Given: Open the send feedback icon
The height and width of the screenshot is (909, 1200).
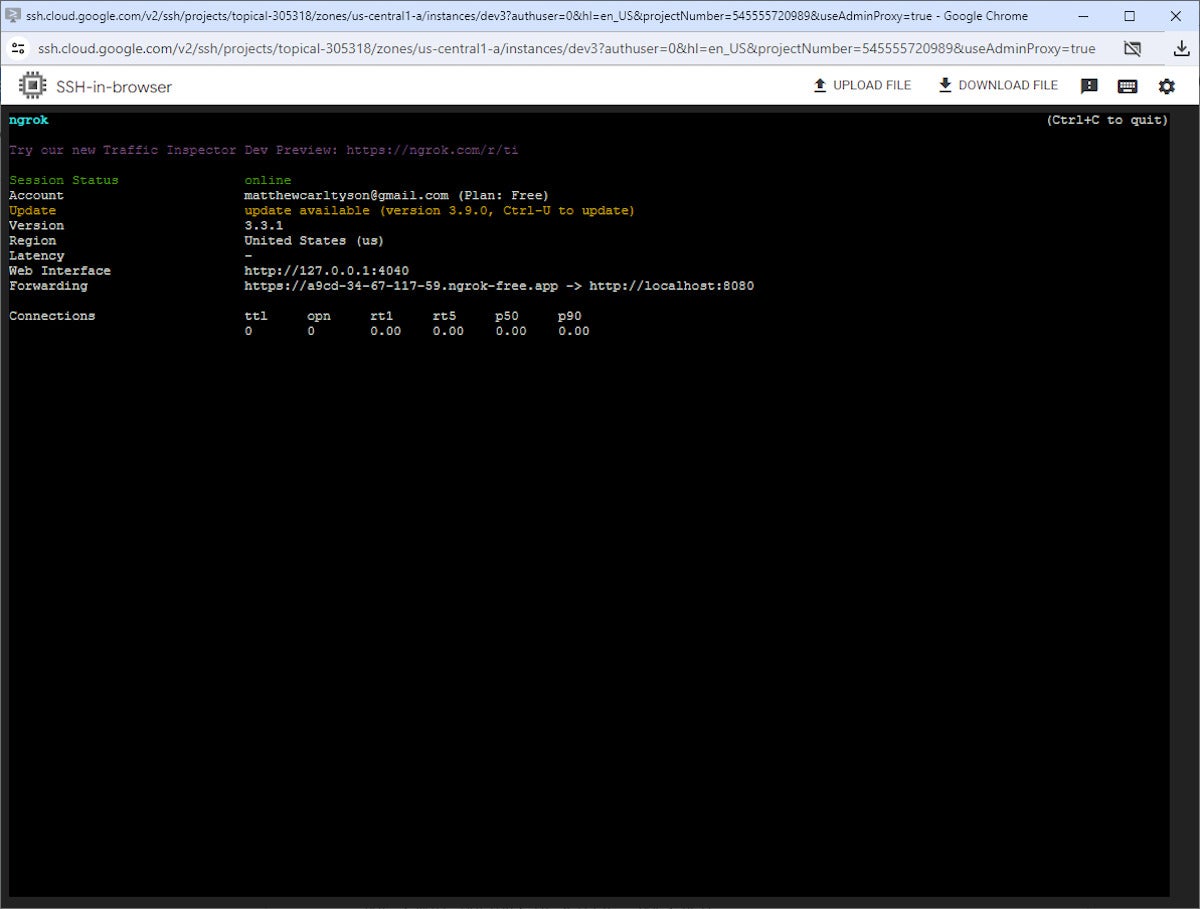Looking at the screenshot, I should pyautogui.click(x=1089, y=86).
